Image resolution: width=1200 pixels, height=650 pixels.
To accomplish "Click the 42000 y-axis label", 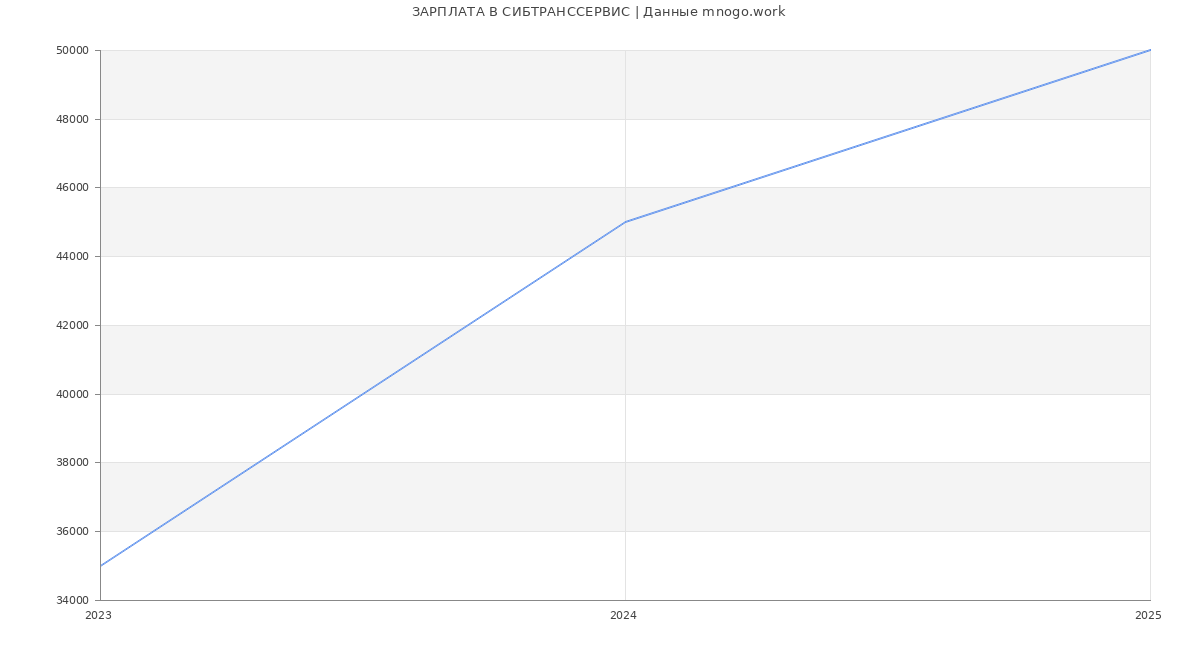I will [73, 326].
